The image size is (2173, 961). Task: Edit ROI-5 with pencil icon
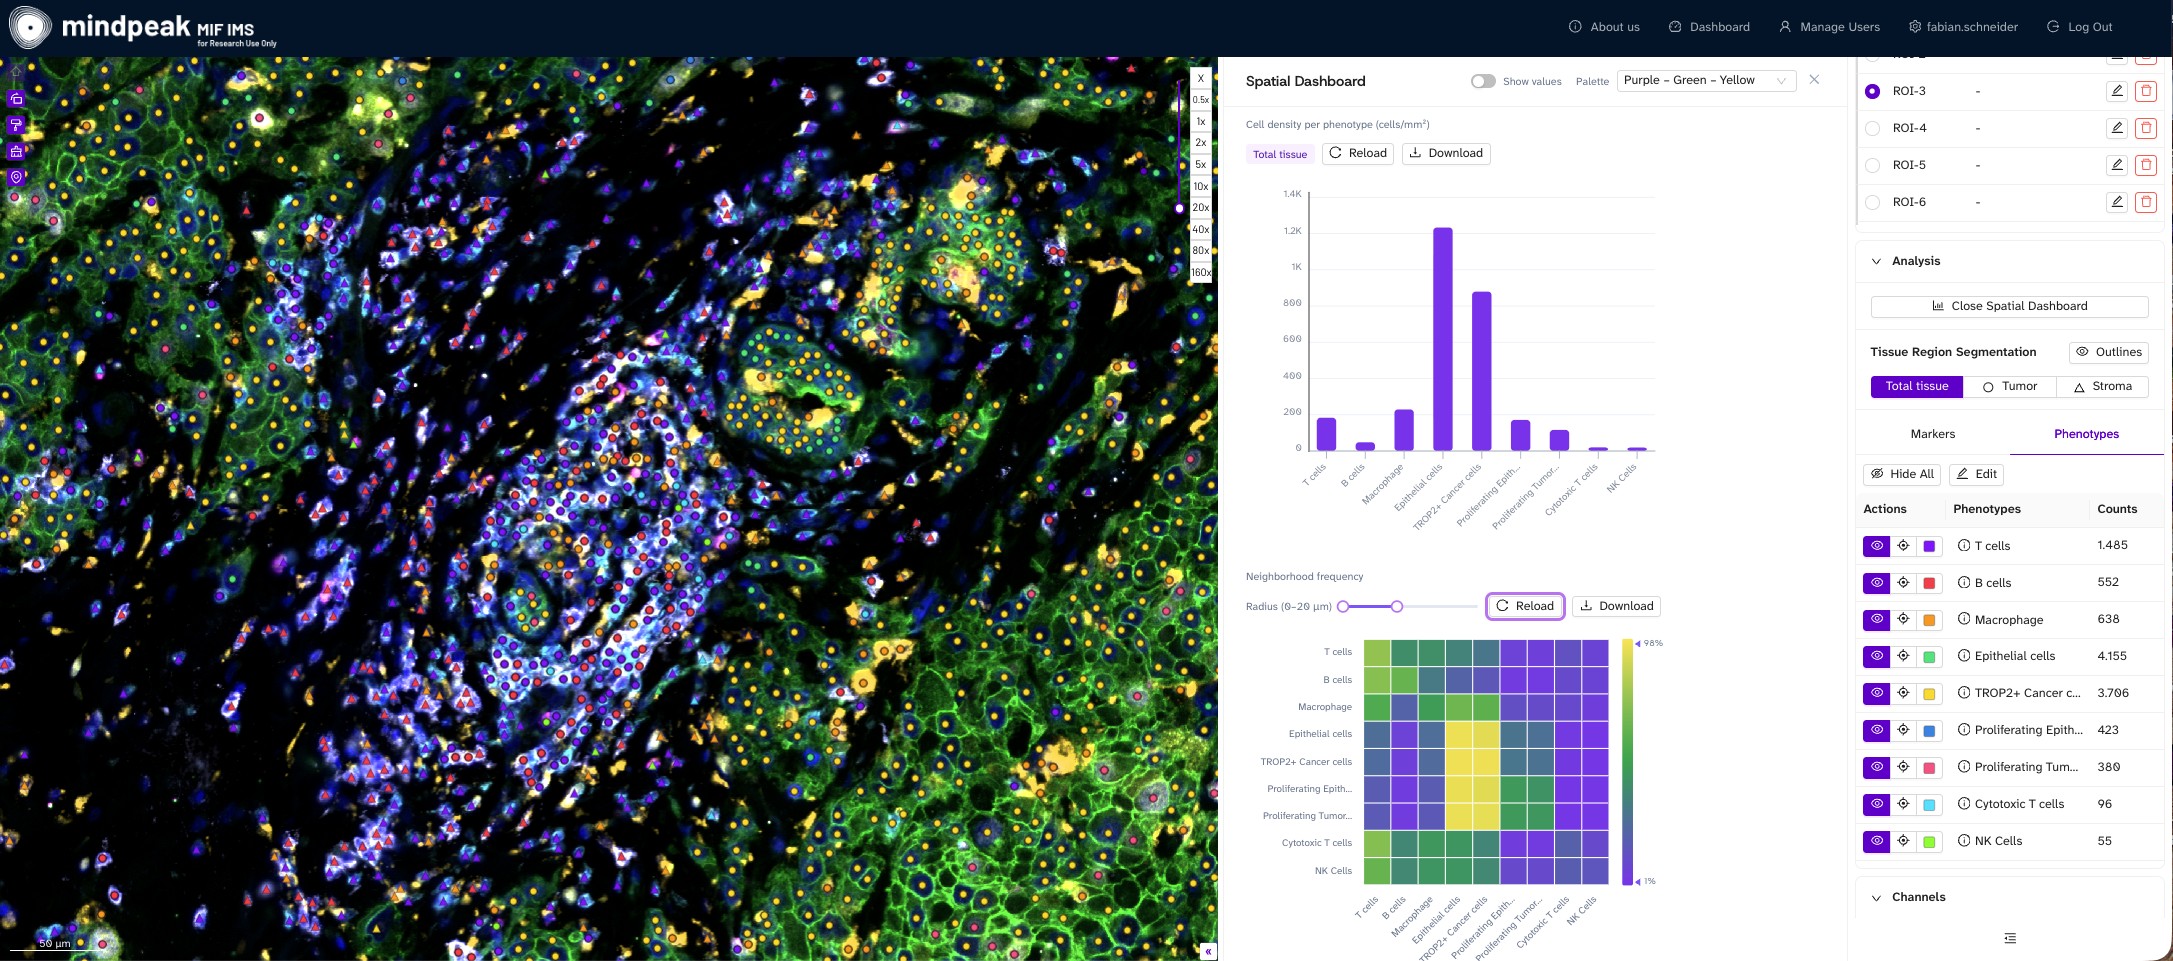click(2116, 165)
